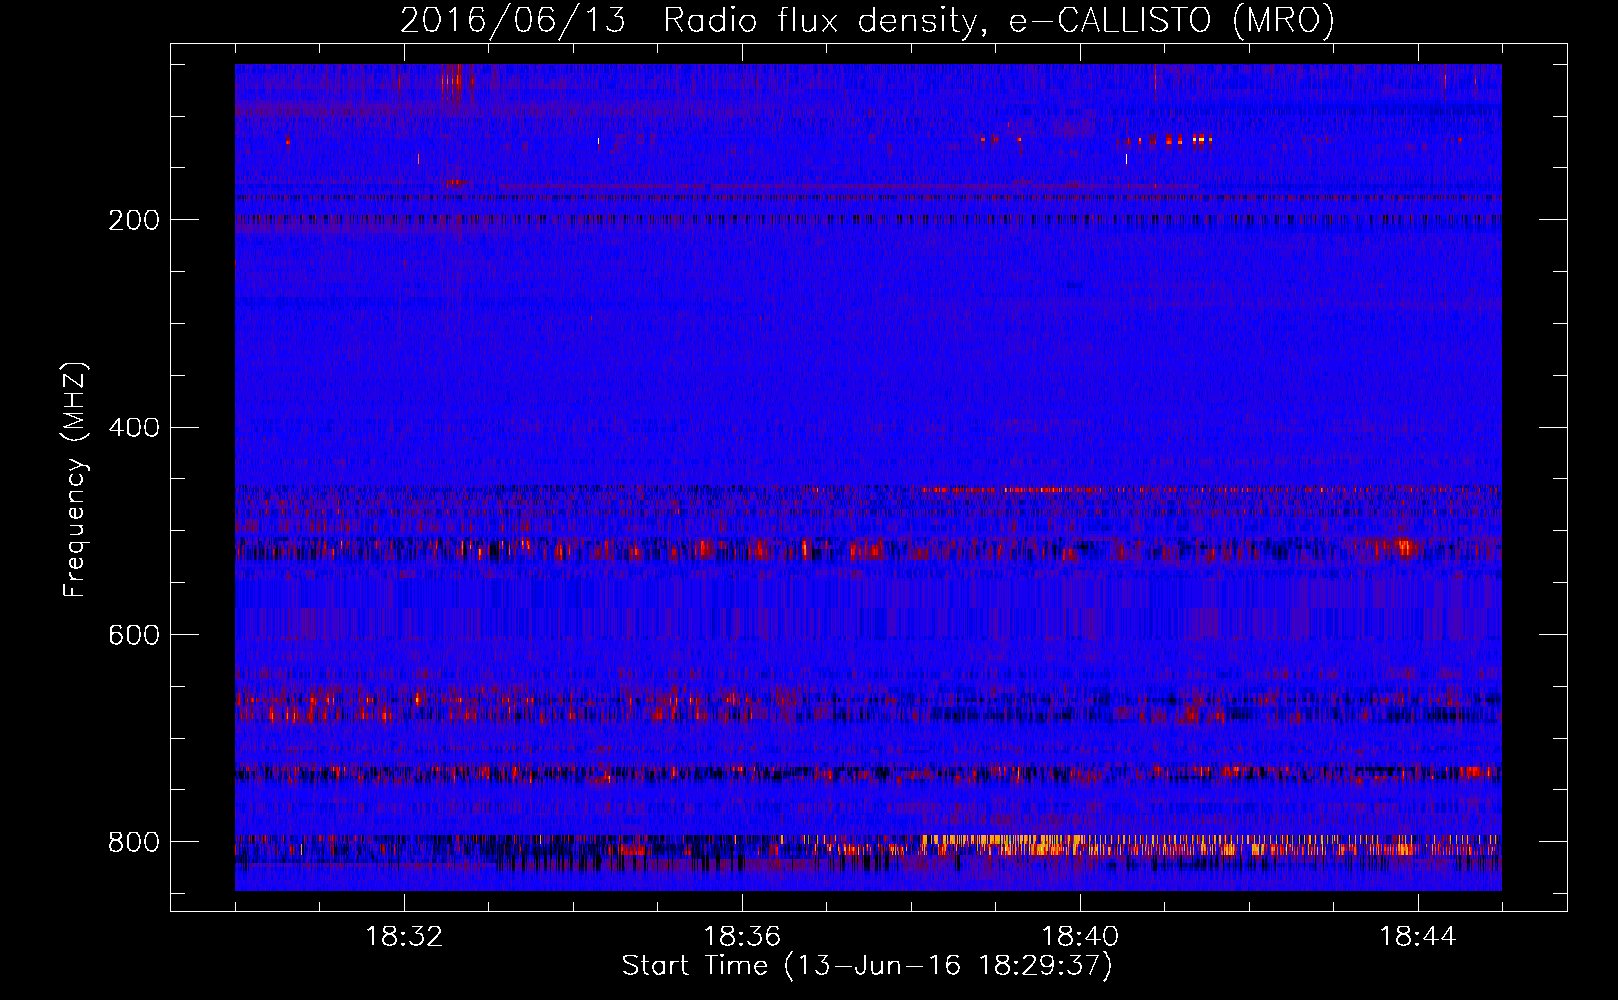Click the 18:40 time tick label
This screenshot has width=1618, height=1000.
pos(1080,937)
